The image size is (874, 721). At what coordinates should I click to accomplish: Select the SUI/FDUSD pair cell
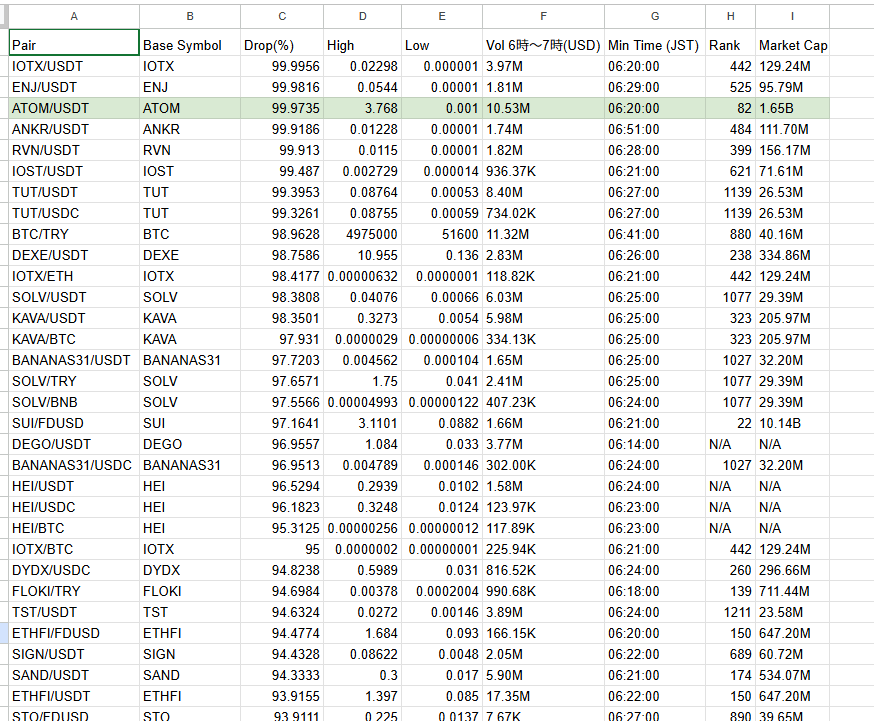pyautogui.click(x=74, y=423)
